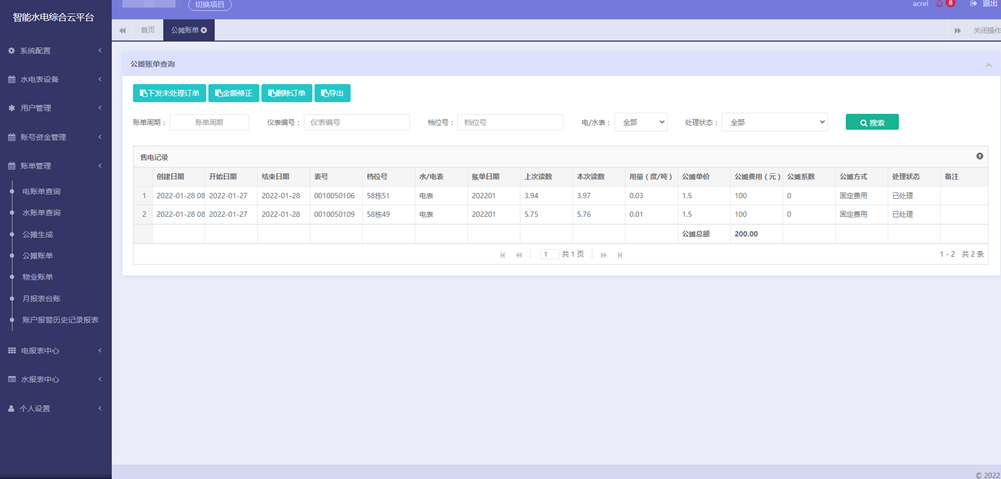
Task: Click the green 搜索 search button
Action: point(872,122)
